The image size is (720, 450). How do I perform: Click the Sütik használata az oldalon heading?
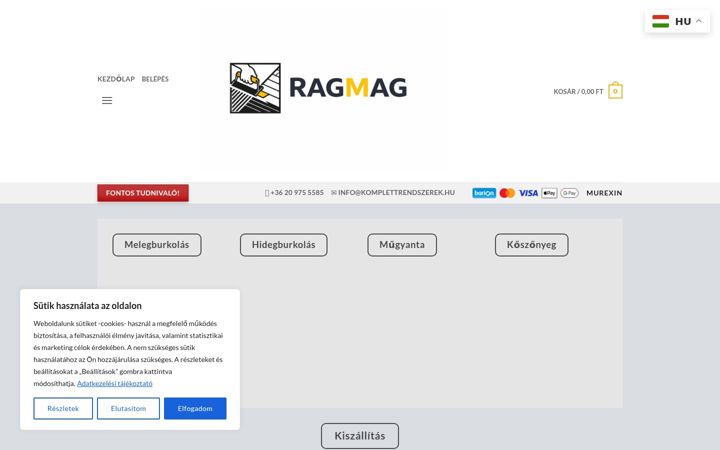(87, 306)
